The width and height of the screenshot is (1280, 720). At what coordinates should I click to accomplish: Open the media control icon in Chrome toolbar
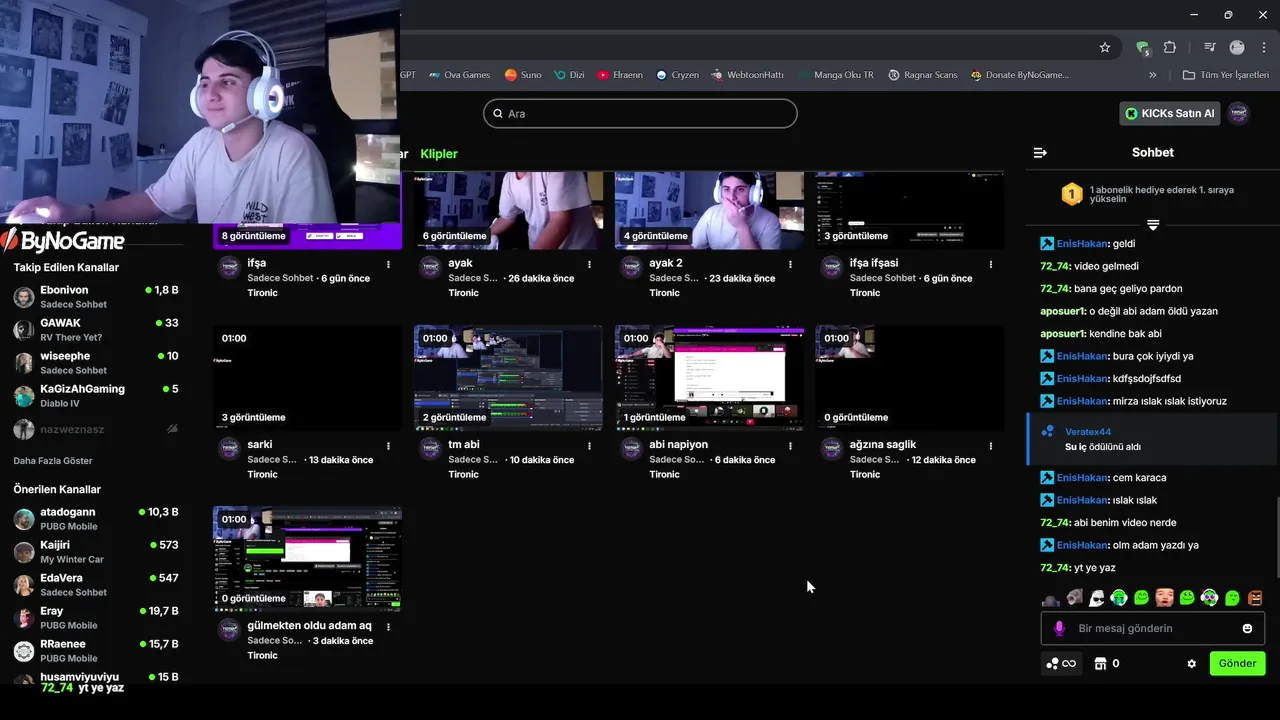pos(1209,47)
